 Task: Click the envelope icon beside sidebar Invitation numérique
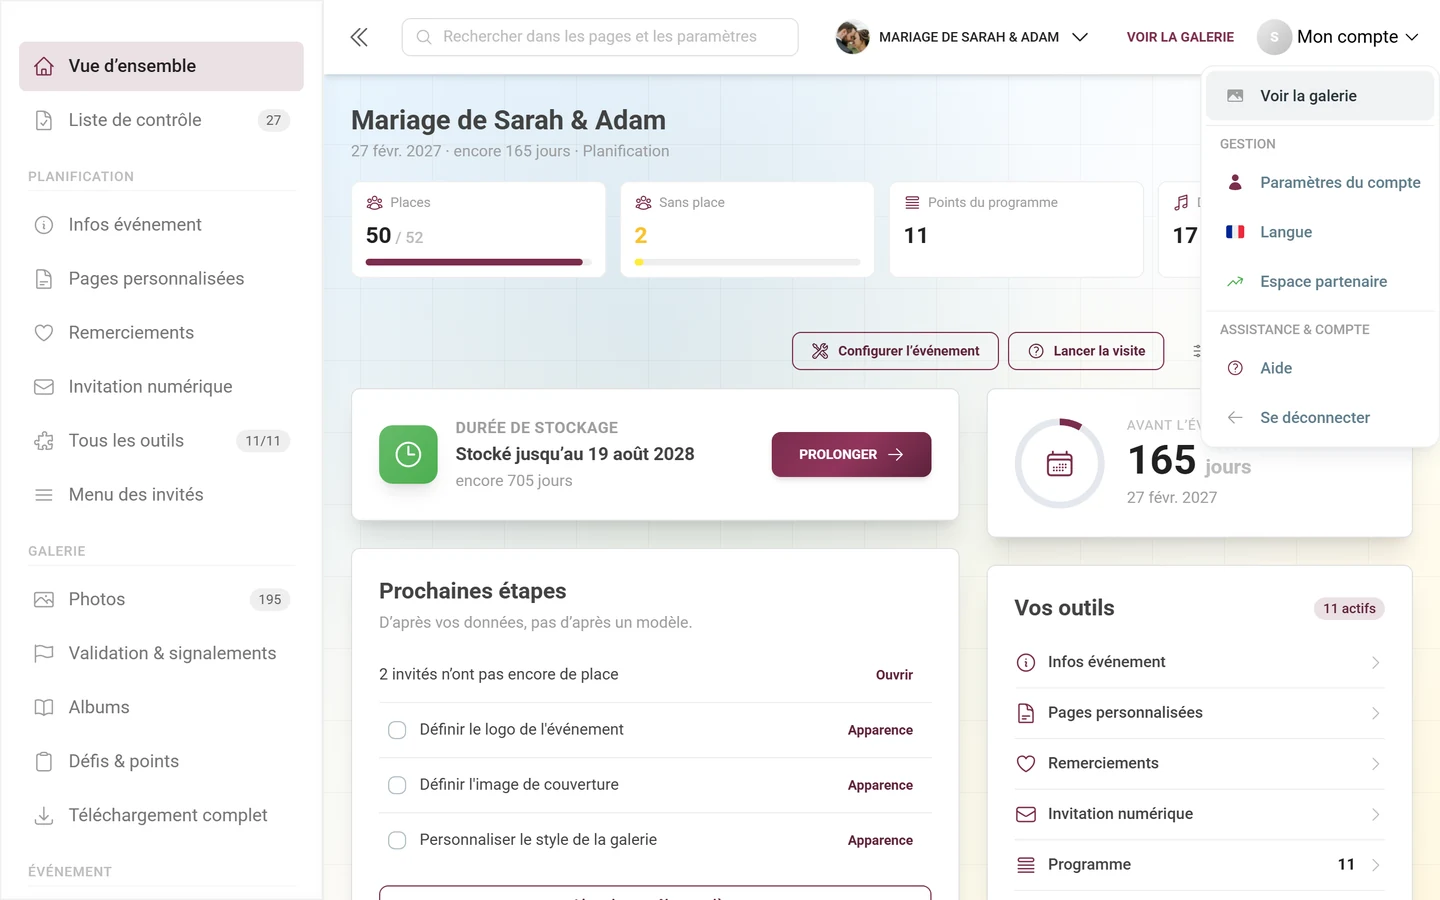click(x=44, y=387)
